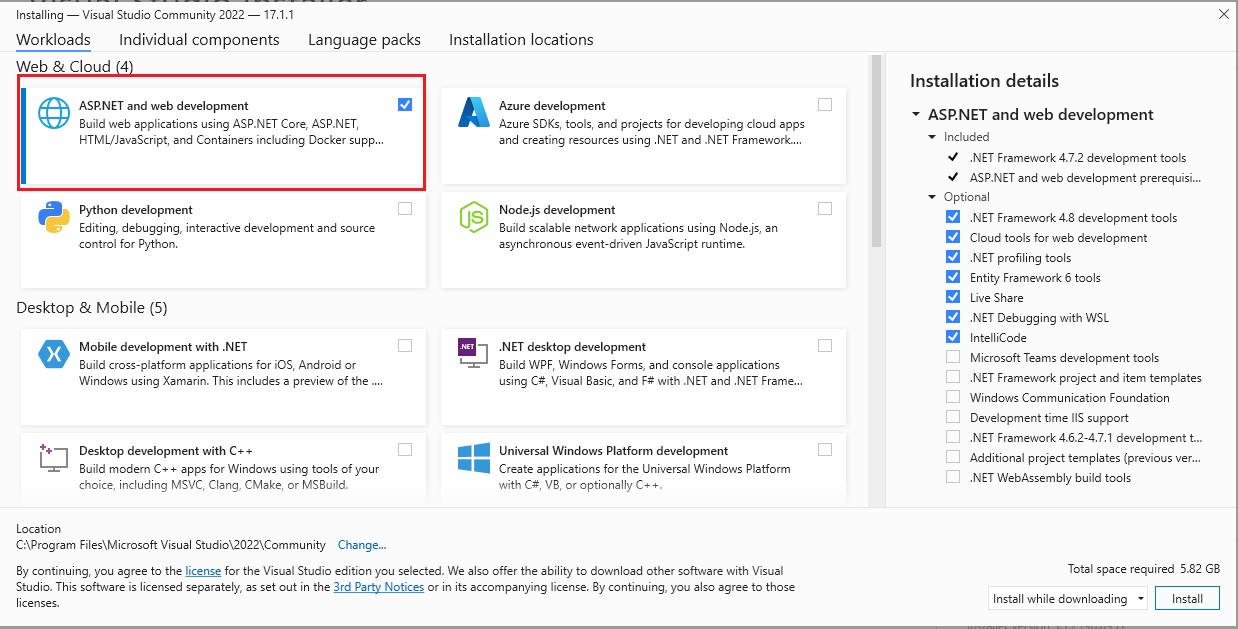Check Mobile development with .NET workload
Screen dimensions: 1238x629
405,345
